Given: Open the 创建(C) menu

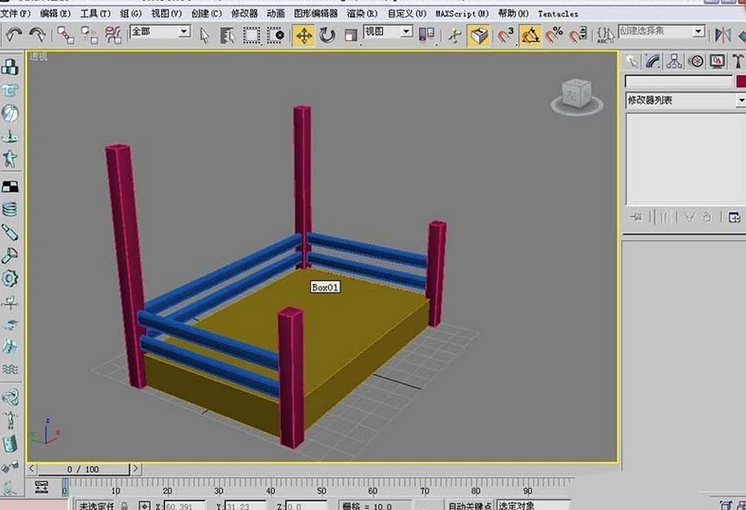Looking at the screenshot, I should click(x=206, y=13).
